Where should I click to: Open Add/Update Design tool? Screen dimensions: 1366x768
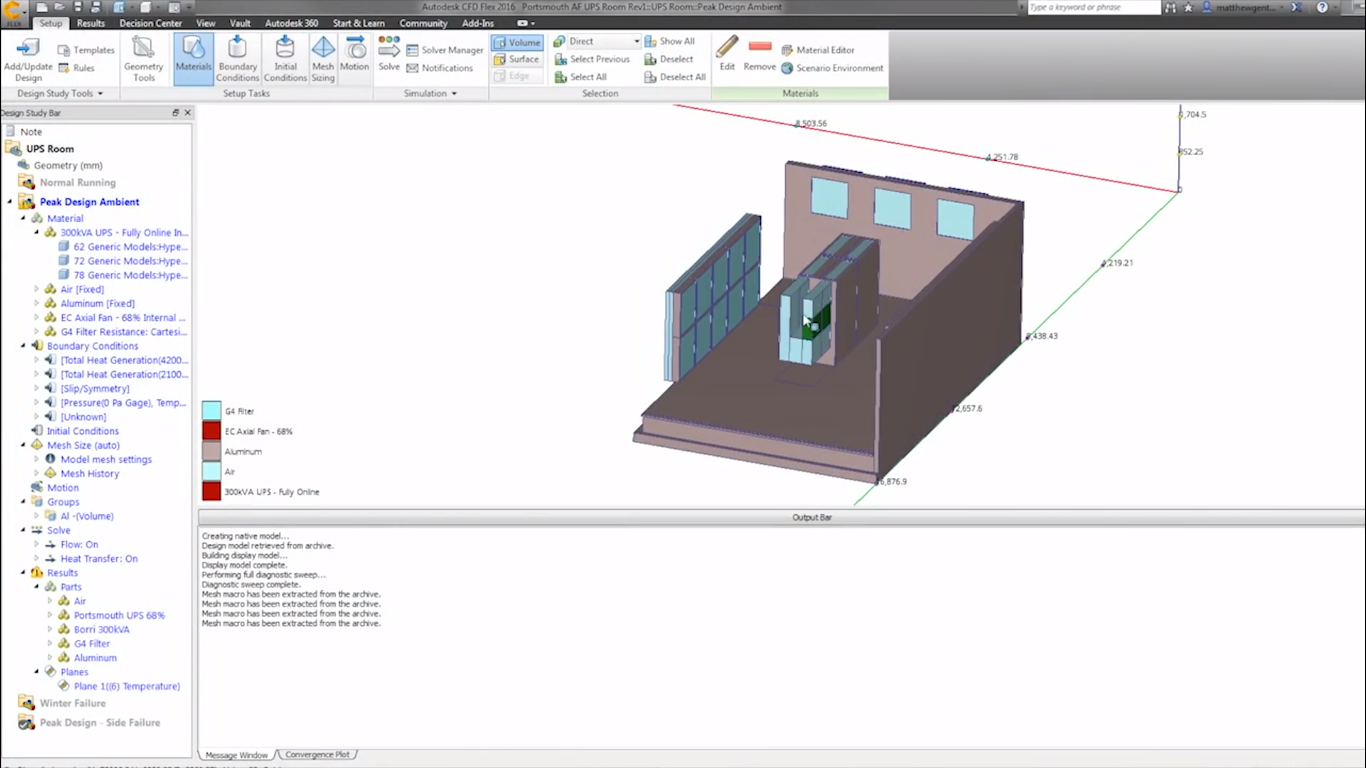pyautogui.click(x=28, y=60)
